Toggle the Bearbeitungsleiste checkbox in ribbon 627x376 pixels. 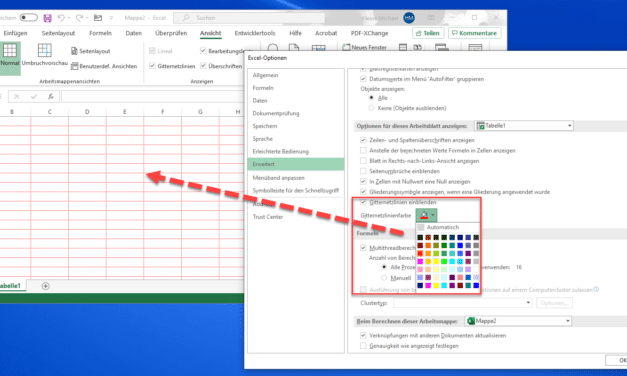tap(203, 51)
